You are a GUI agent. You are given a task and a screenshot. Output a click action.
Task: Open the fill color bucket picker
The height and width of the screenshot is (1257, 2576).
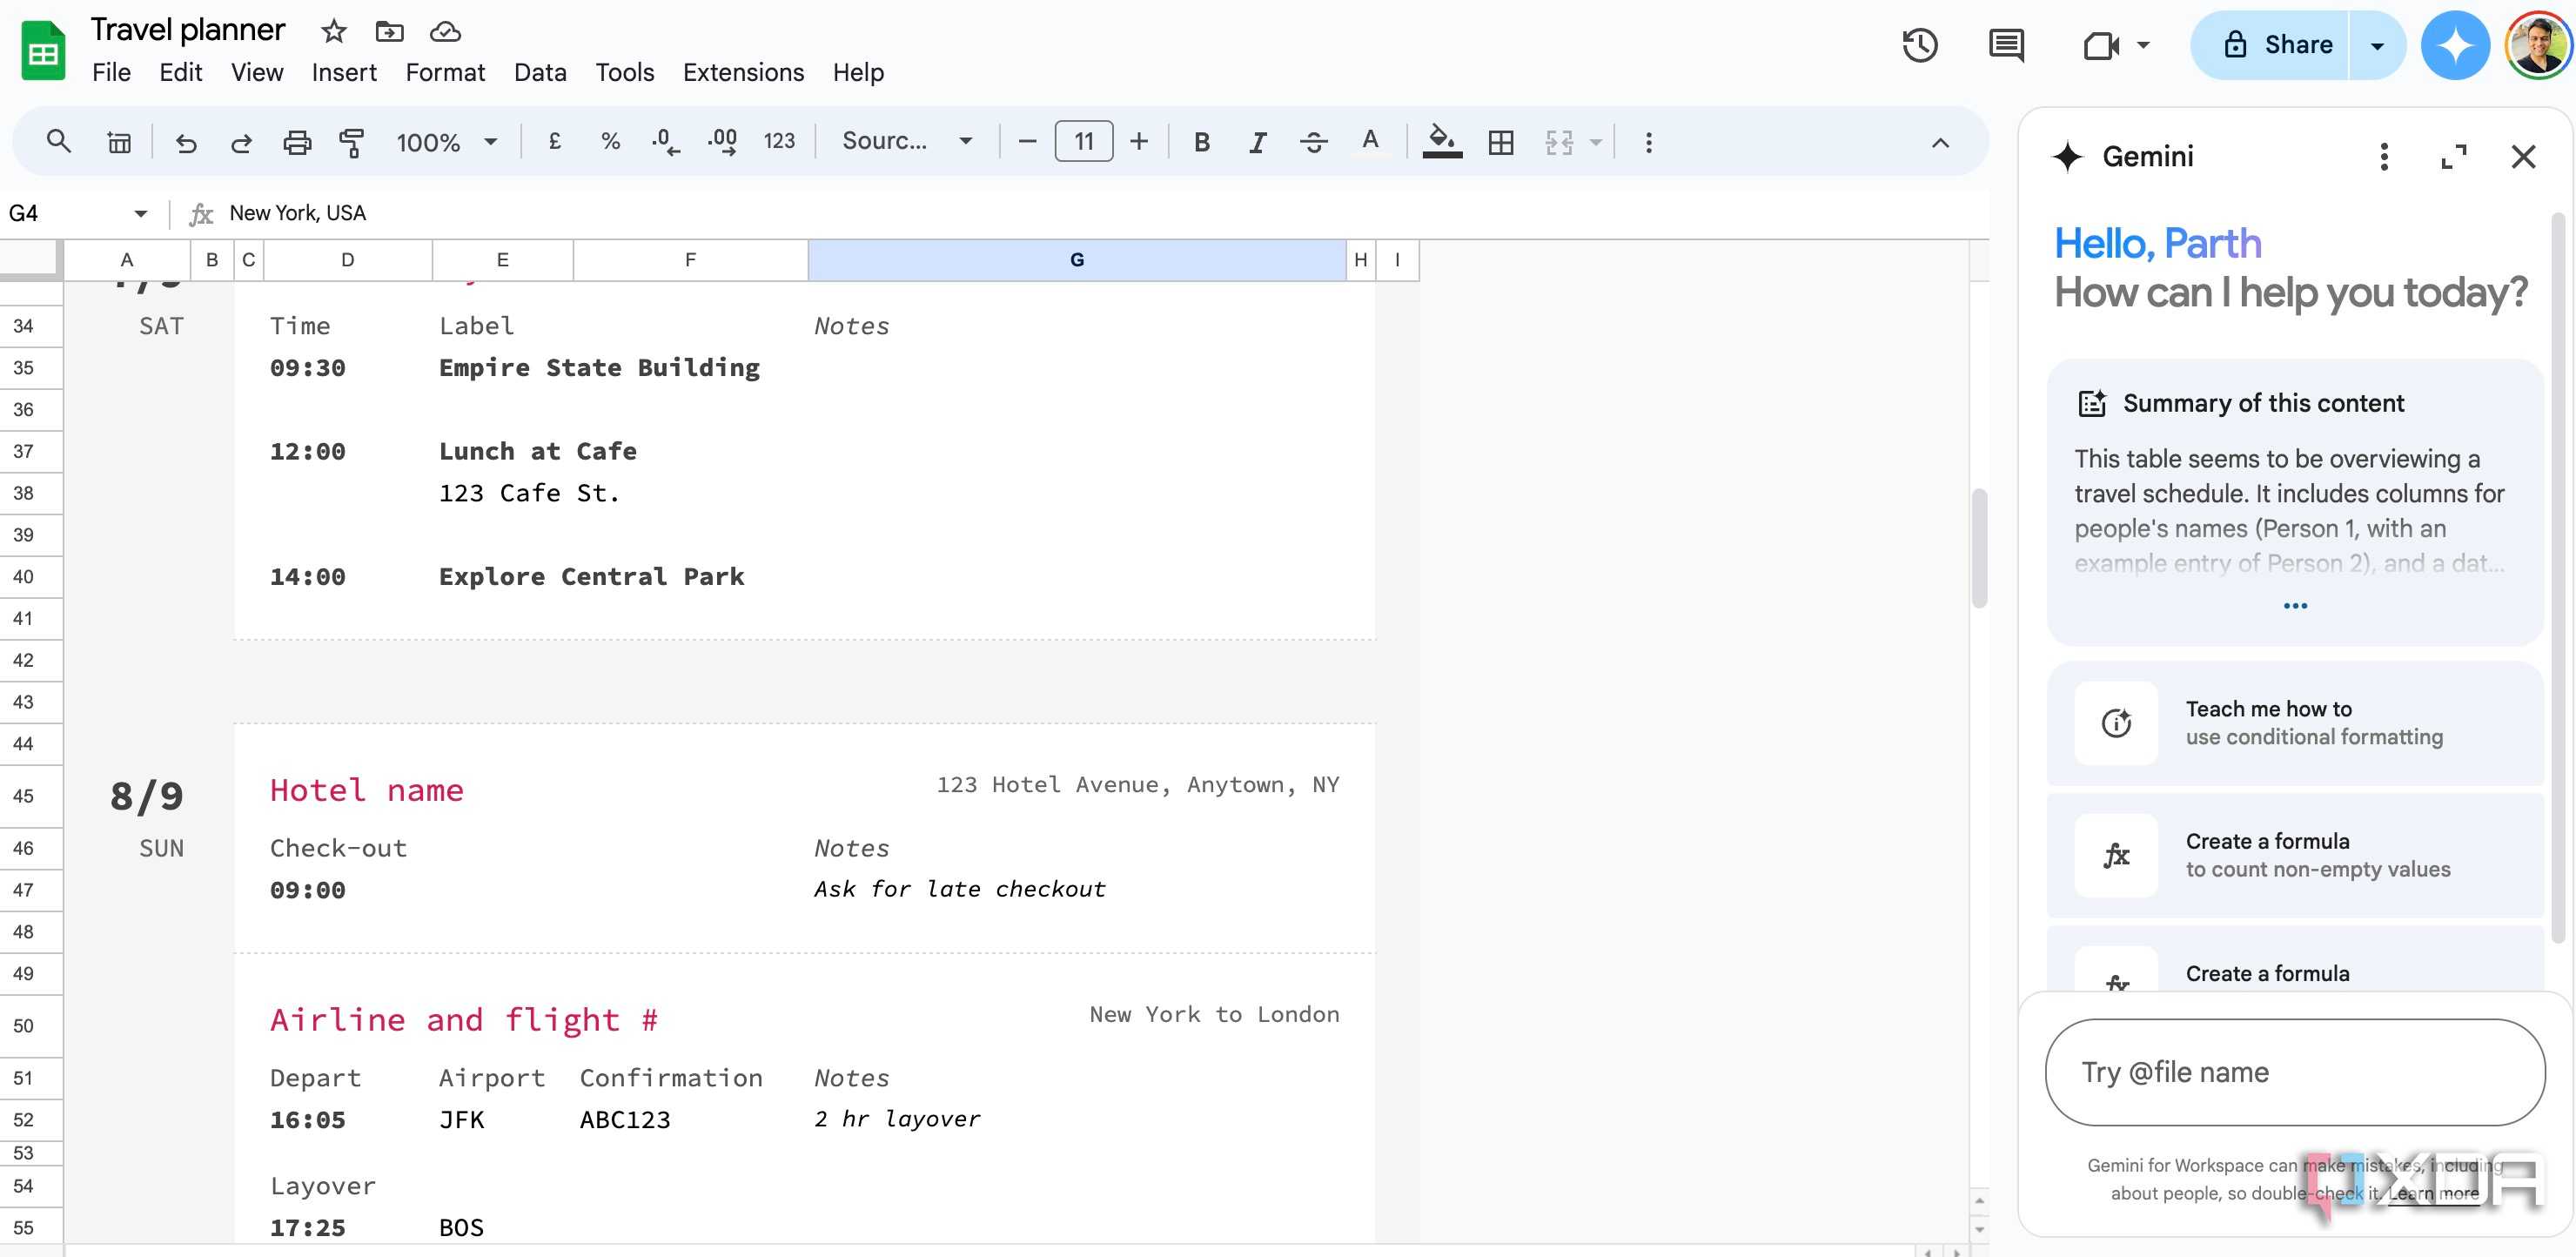coord(1441,142)
